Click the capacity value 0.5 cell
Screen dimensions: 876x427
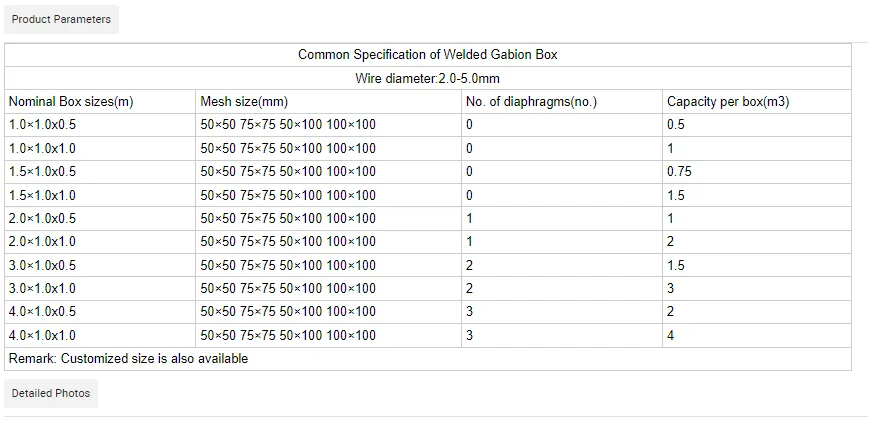676,125
